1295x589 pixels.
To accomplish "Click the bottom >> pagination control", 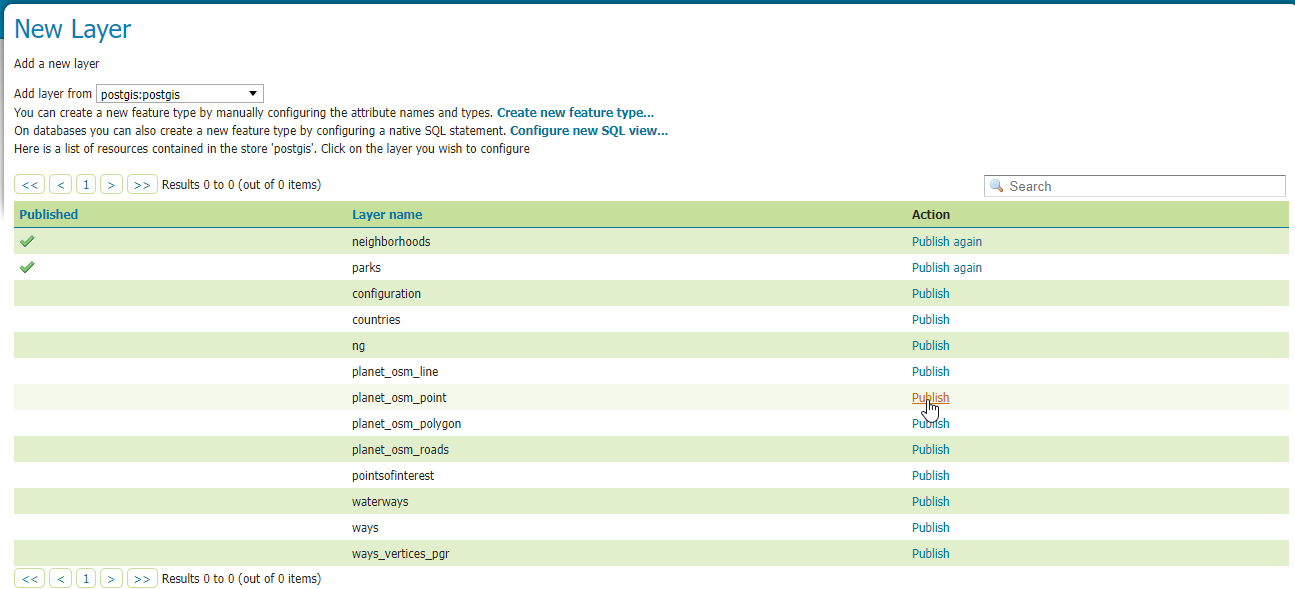I will pos(141,578).
